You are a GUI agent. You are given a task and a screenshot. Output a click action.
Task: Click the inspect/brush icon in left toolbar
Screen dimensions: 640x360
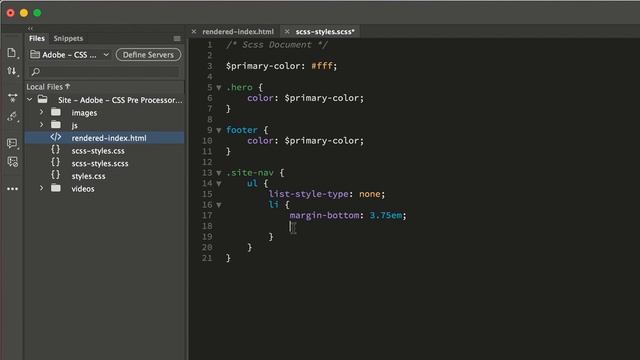tap(12, 117)
